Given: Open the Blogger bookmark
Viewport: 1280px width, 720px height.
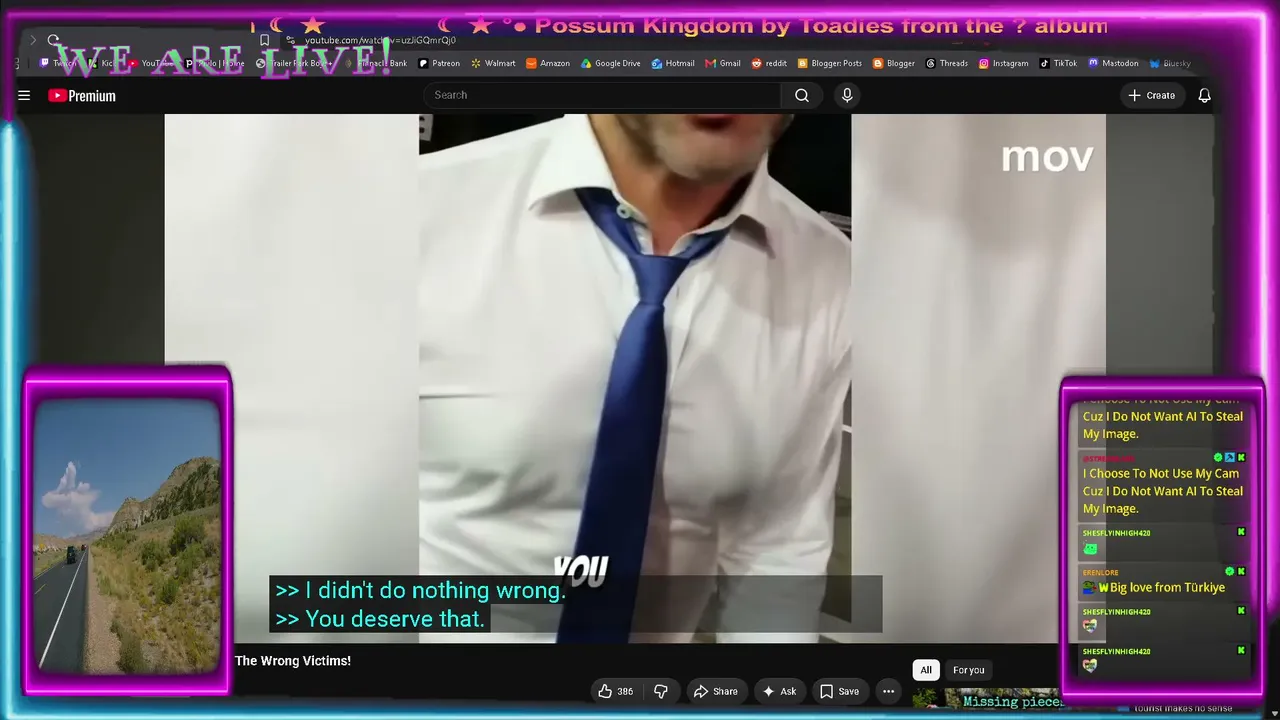Looking at the screenshot, I should pos(894,63).
